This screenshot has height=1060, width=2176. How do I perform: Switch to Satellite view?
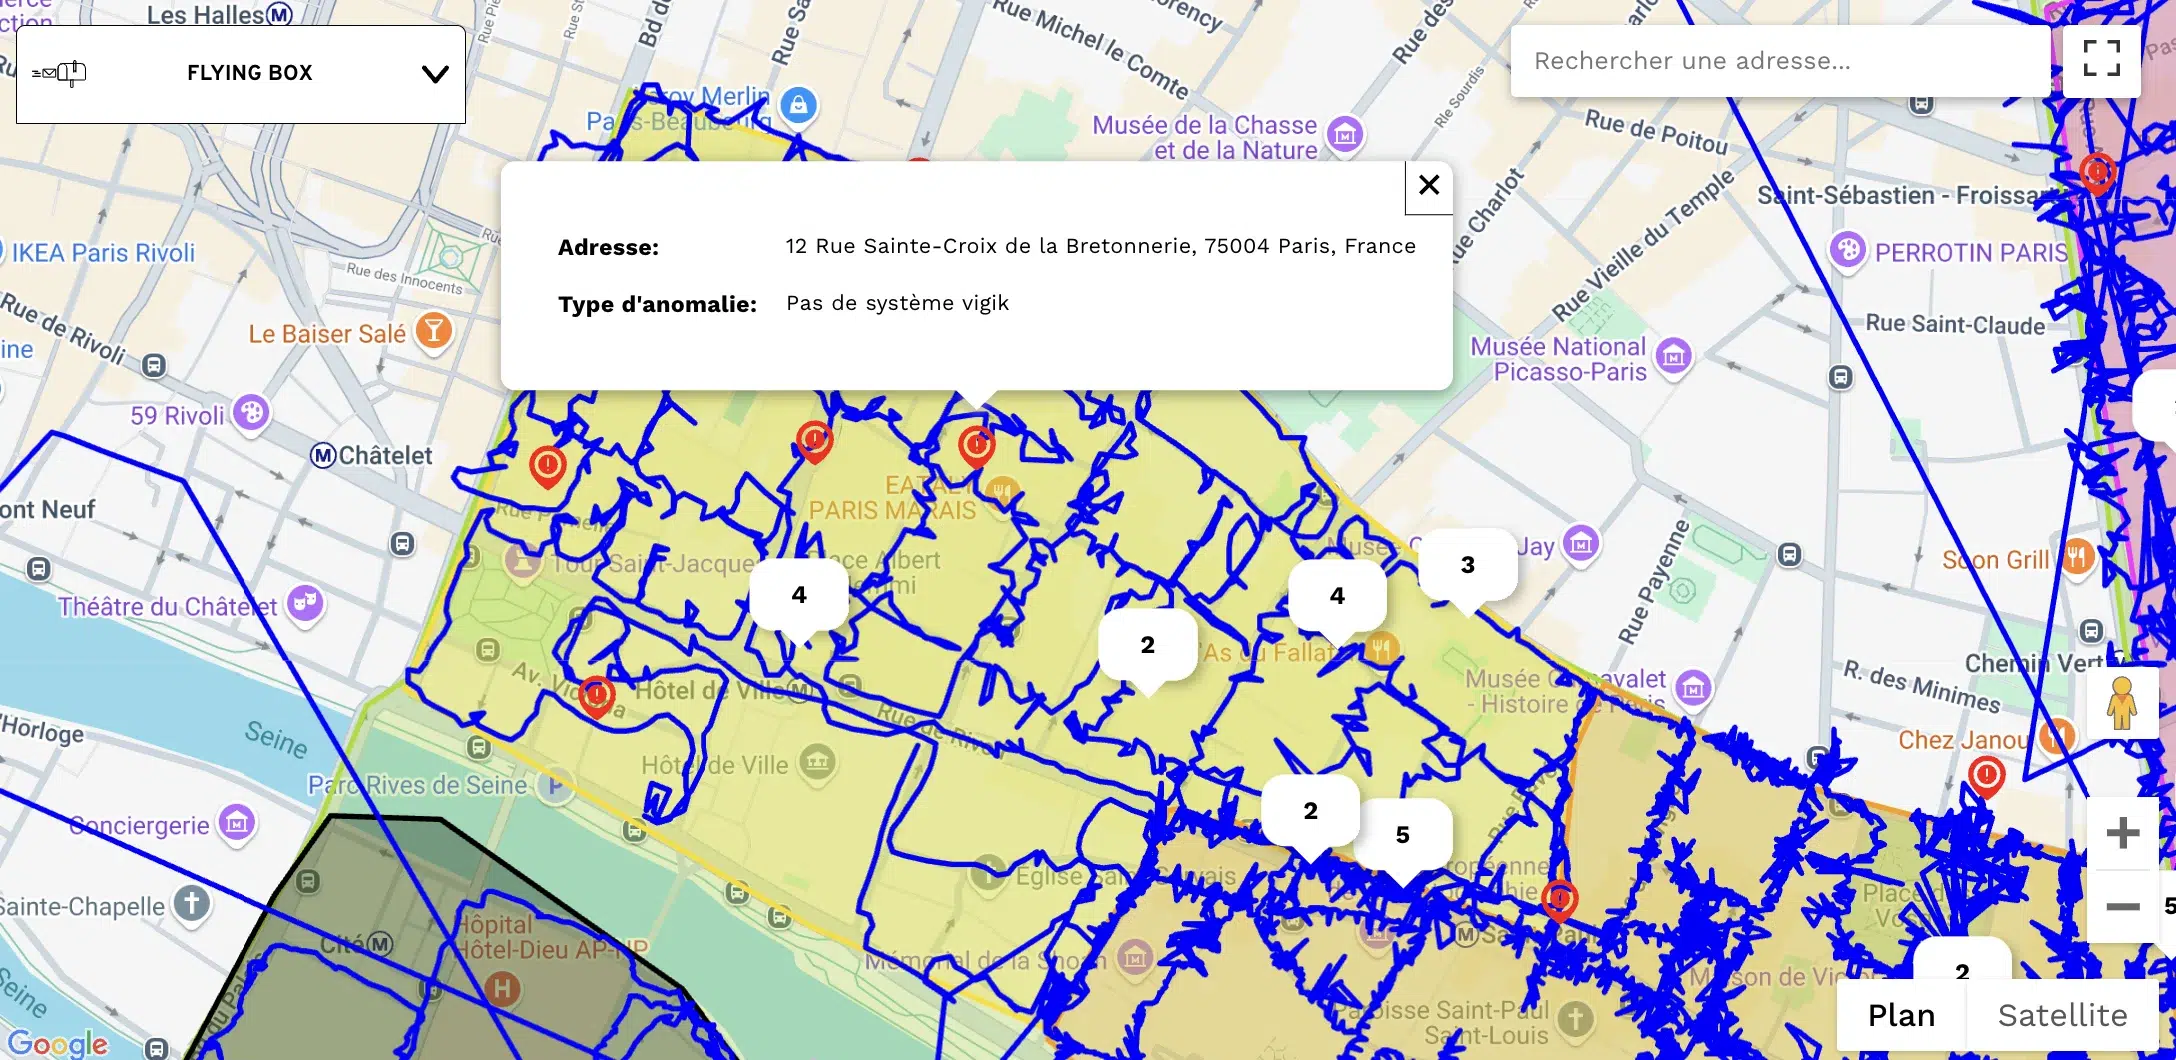(x=2060, y=1014)
